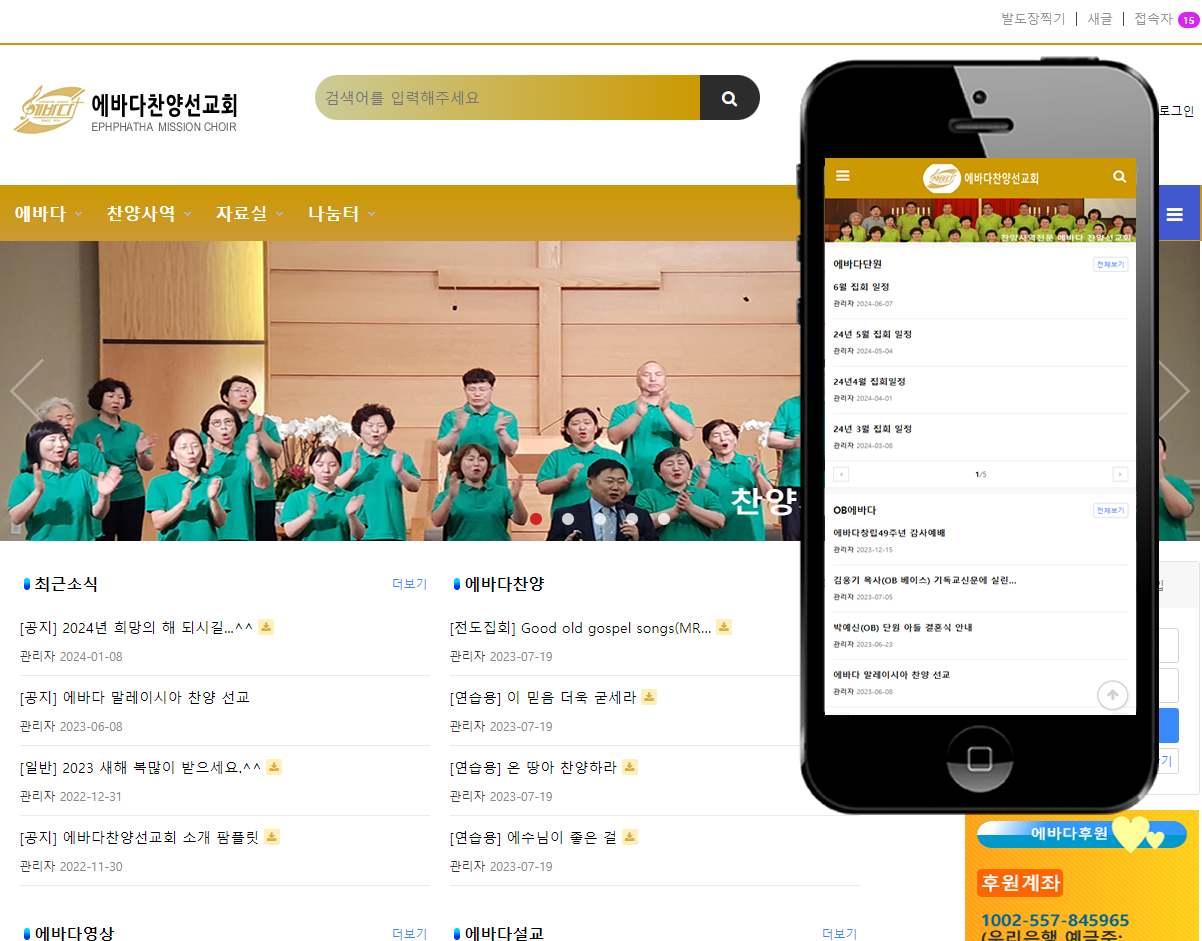Click the 새글 link in top bar
The height and width of the screenshot is (941, 1202).
[x=1100, y=19]
